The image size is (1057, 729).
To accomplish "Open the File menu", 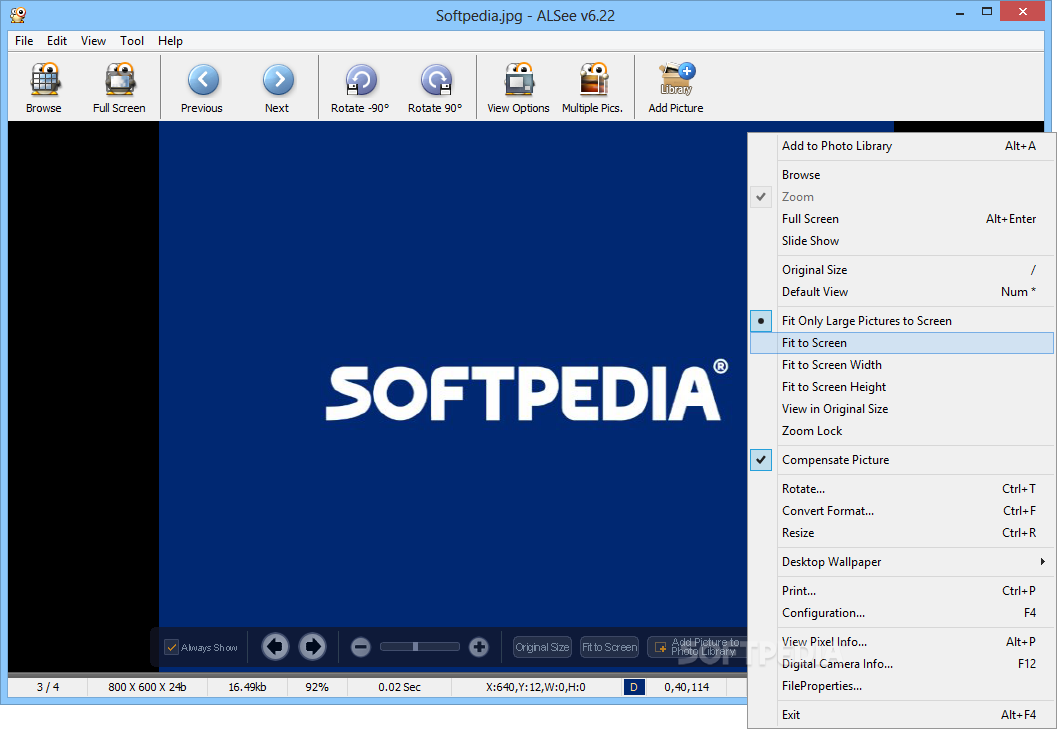I will pos(24,41).
